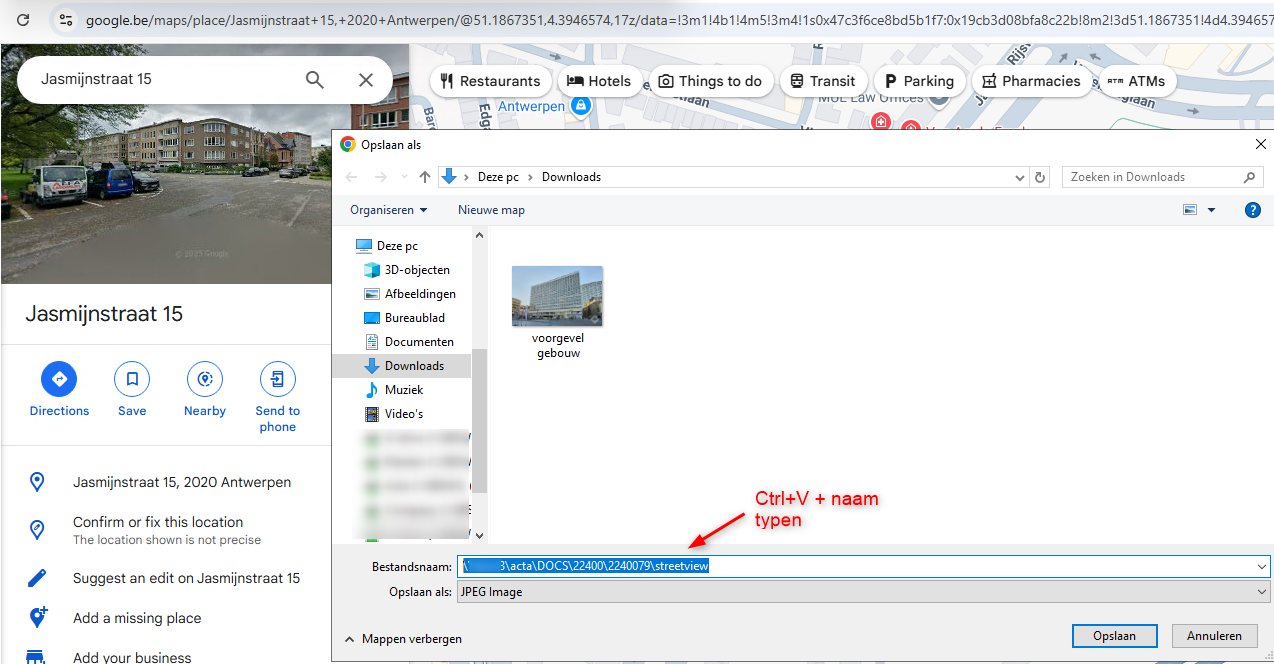Screen dimensions: 1274x664
Task: Click the folder tree scrollbar up arrow
Action: [479, 236]
